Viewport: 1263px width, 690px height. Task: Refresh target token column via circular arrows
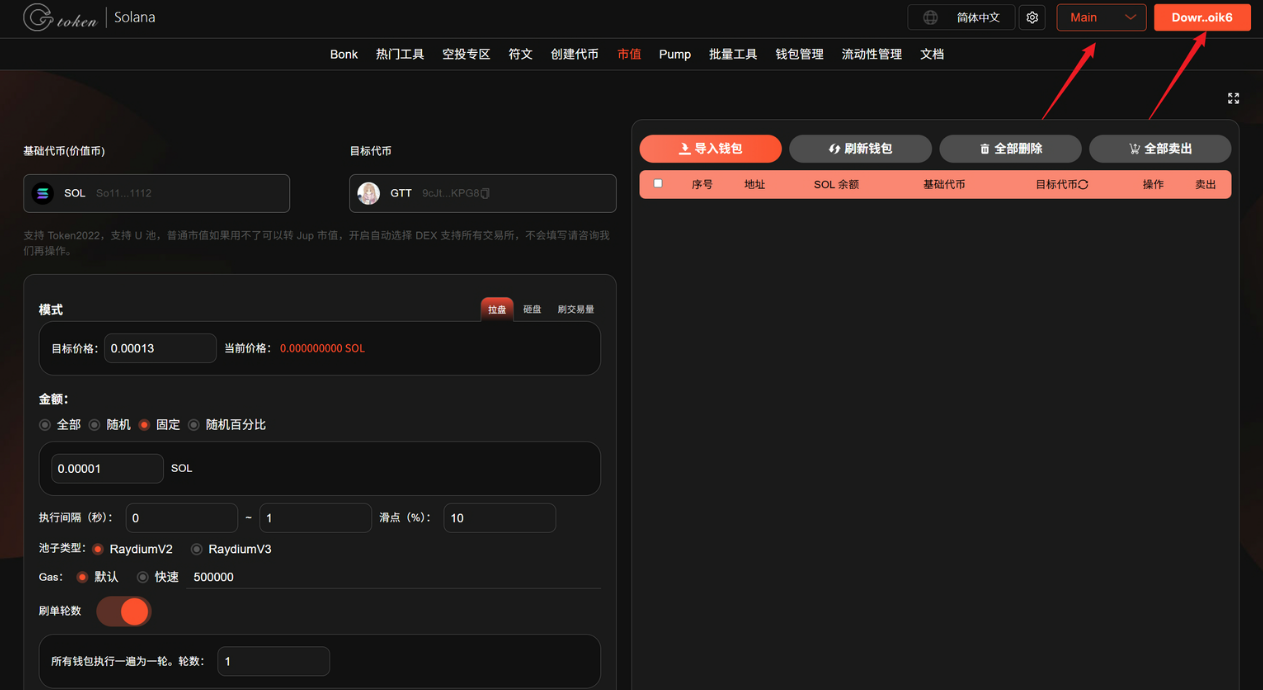(1083, 184)
